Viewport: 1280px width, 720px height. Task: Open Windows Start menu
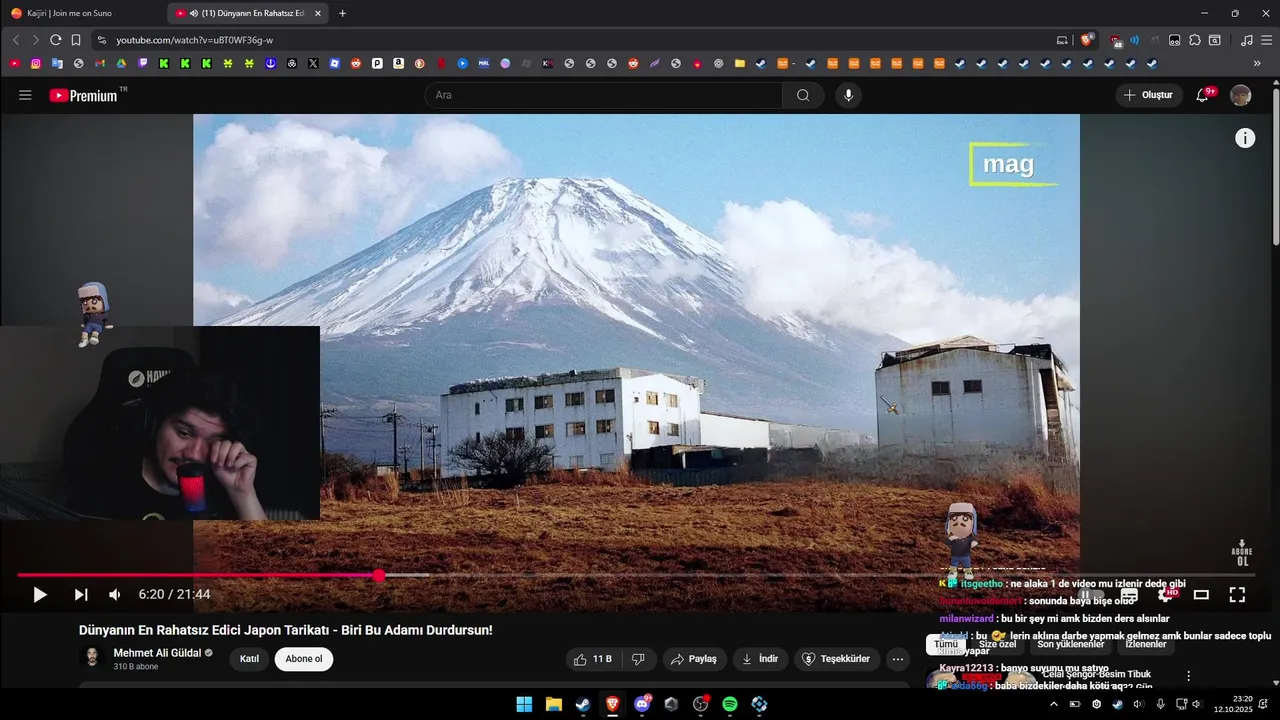click(524, 704)
